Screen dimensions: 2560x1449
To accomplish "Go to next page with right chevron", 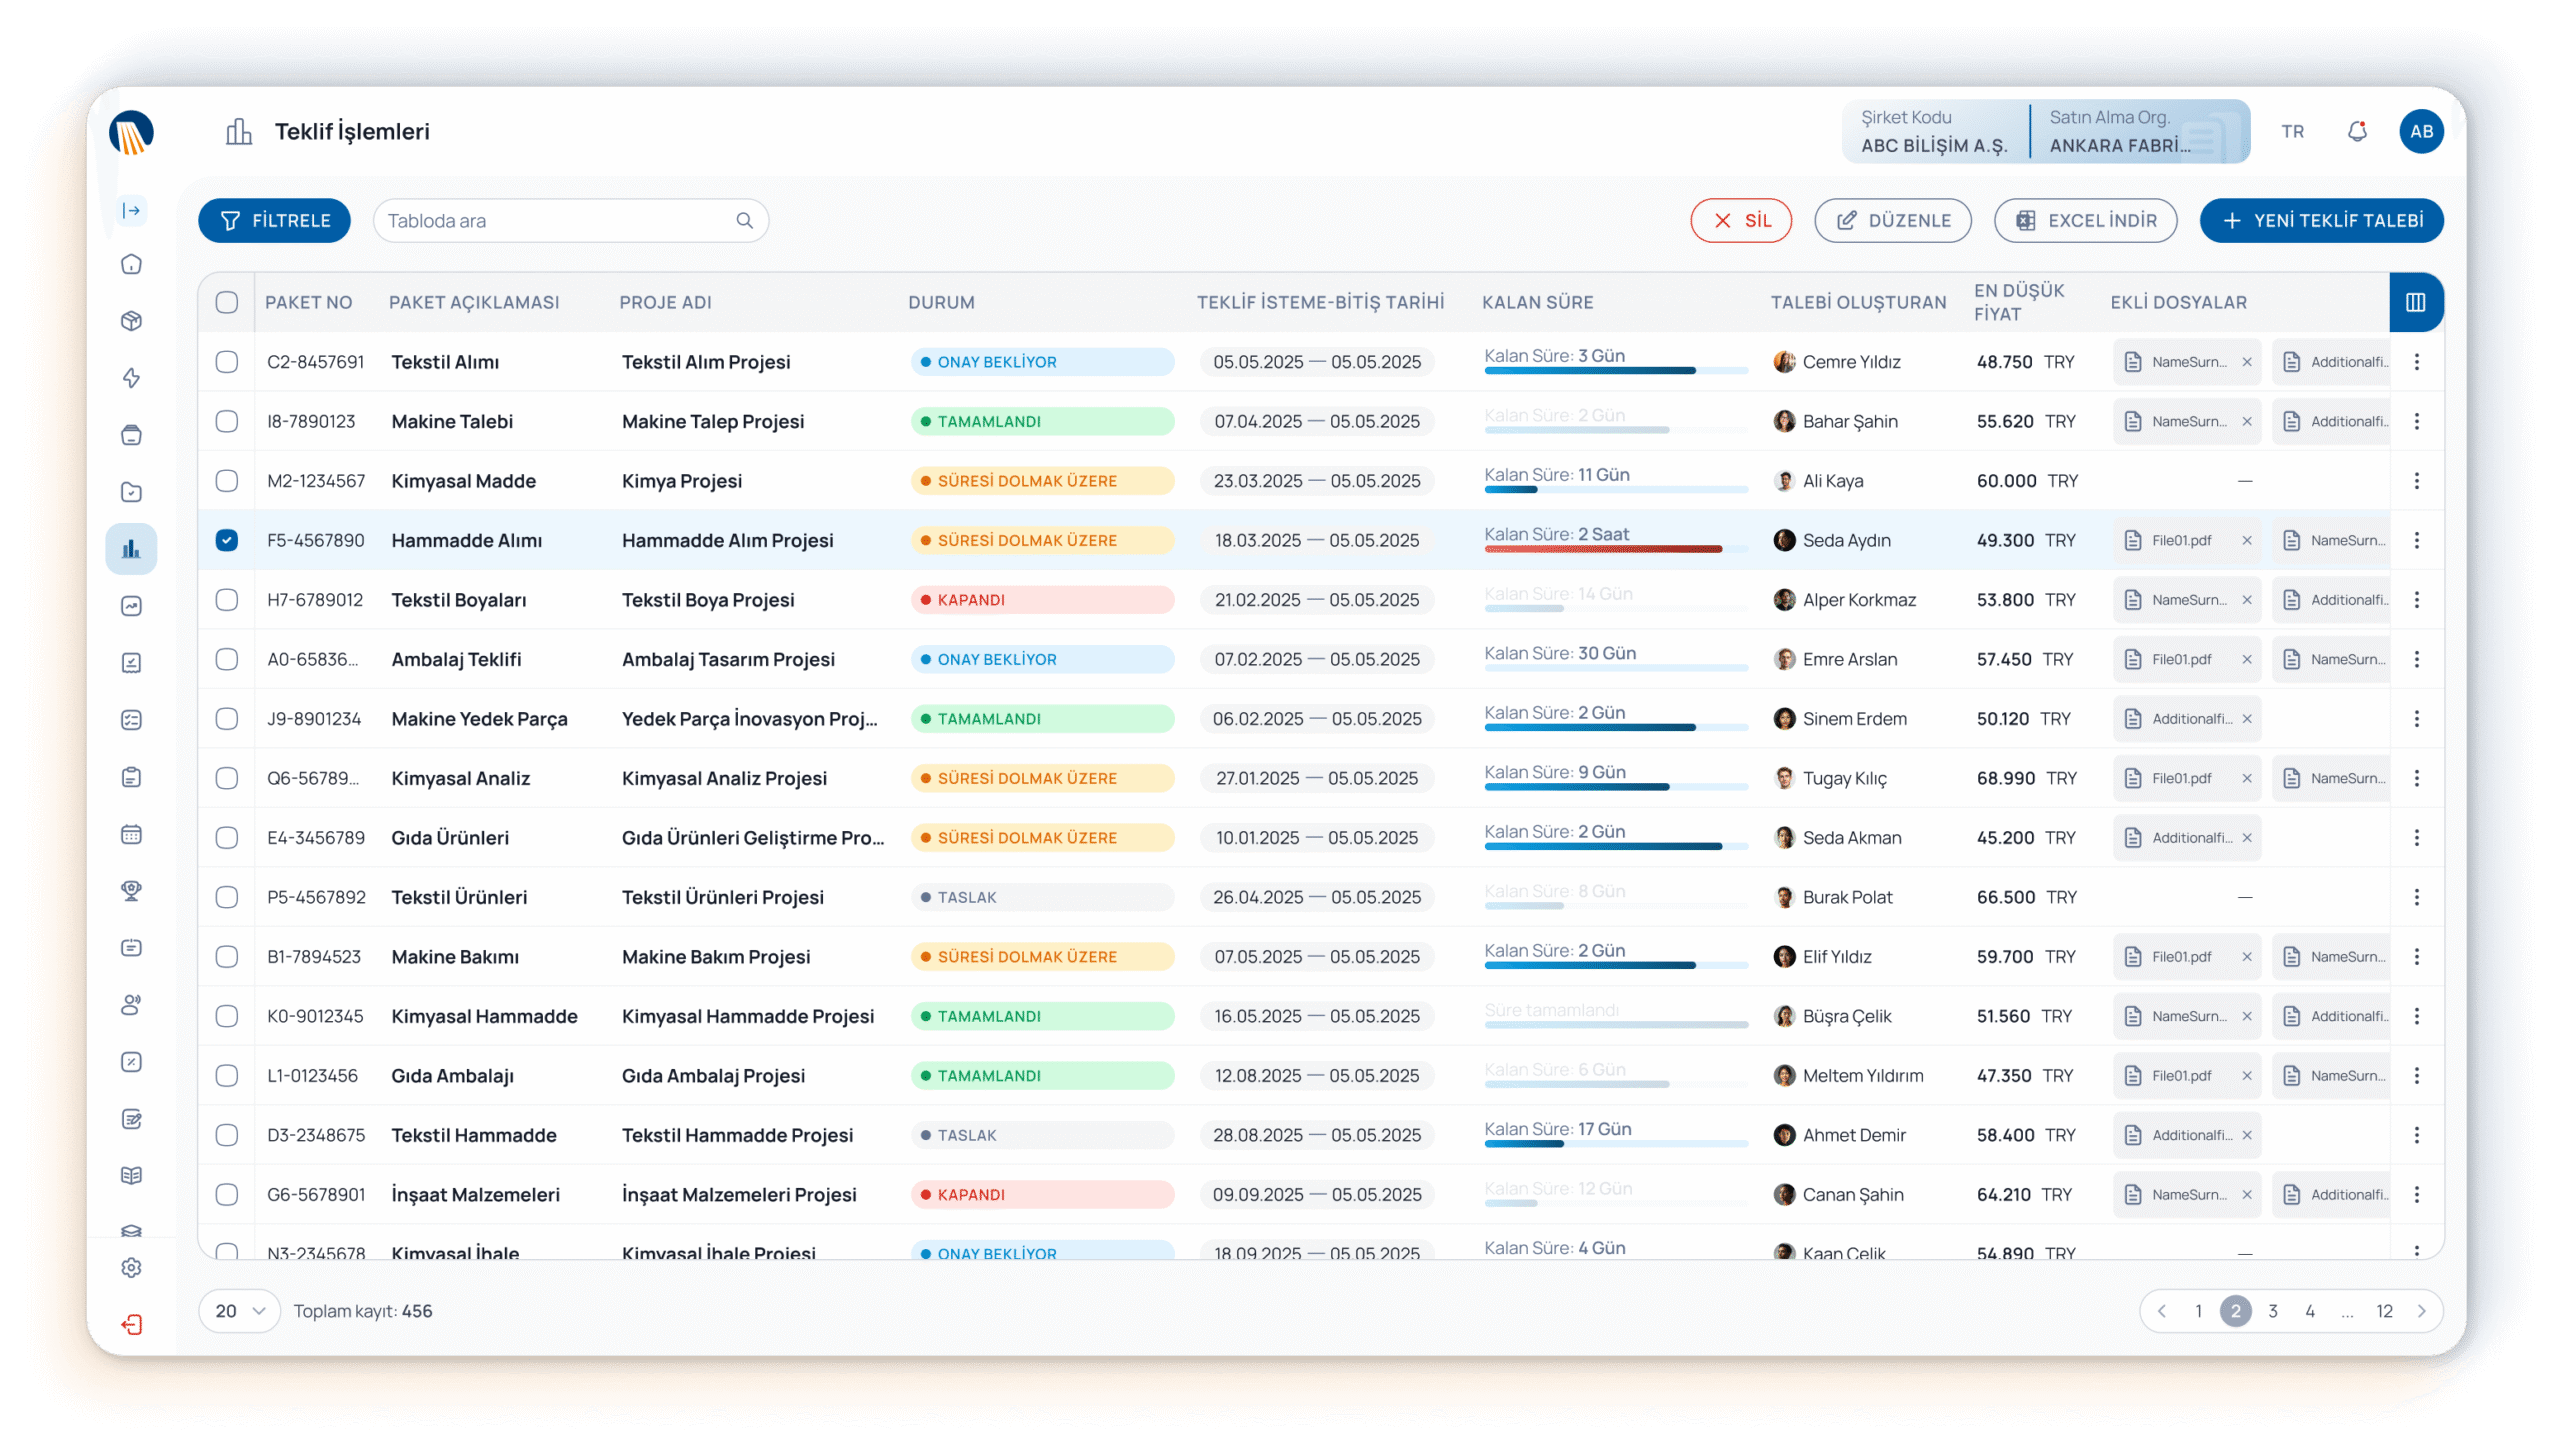I will tap(2421, 1311).
